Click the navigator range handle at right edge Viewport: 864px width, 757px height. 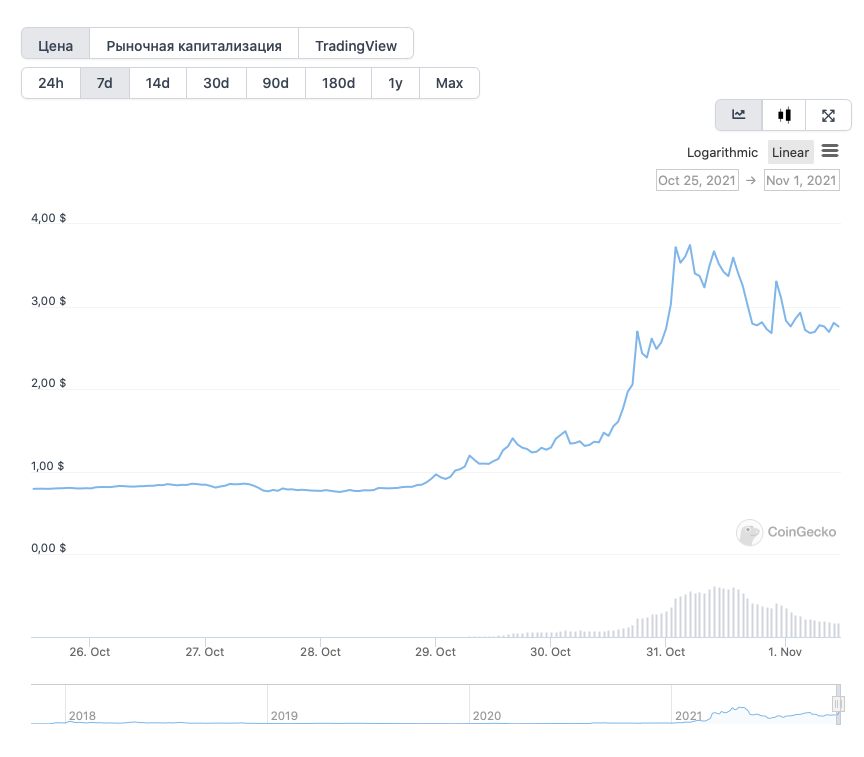(x=838, y=704)
